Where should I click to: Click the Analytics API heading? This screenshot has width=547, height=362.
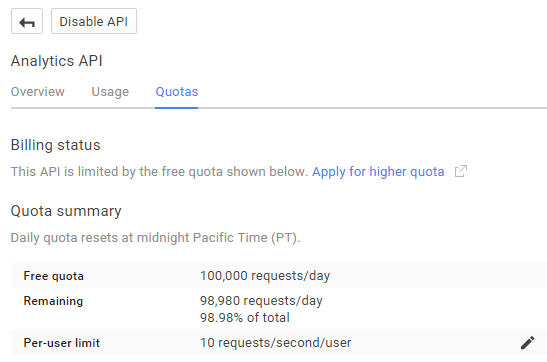point(57,61)
